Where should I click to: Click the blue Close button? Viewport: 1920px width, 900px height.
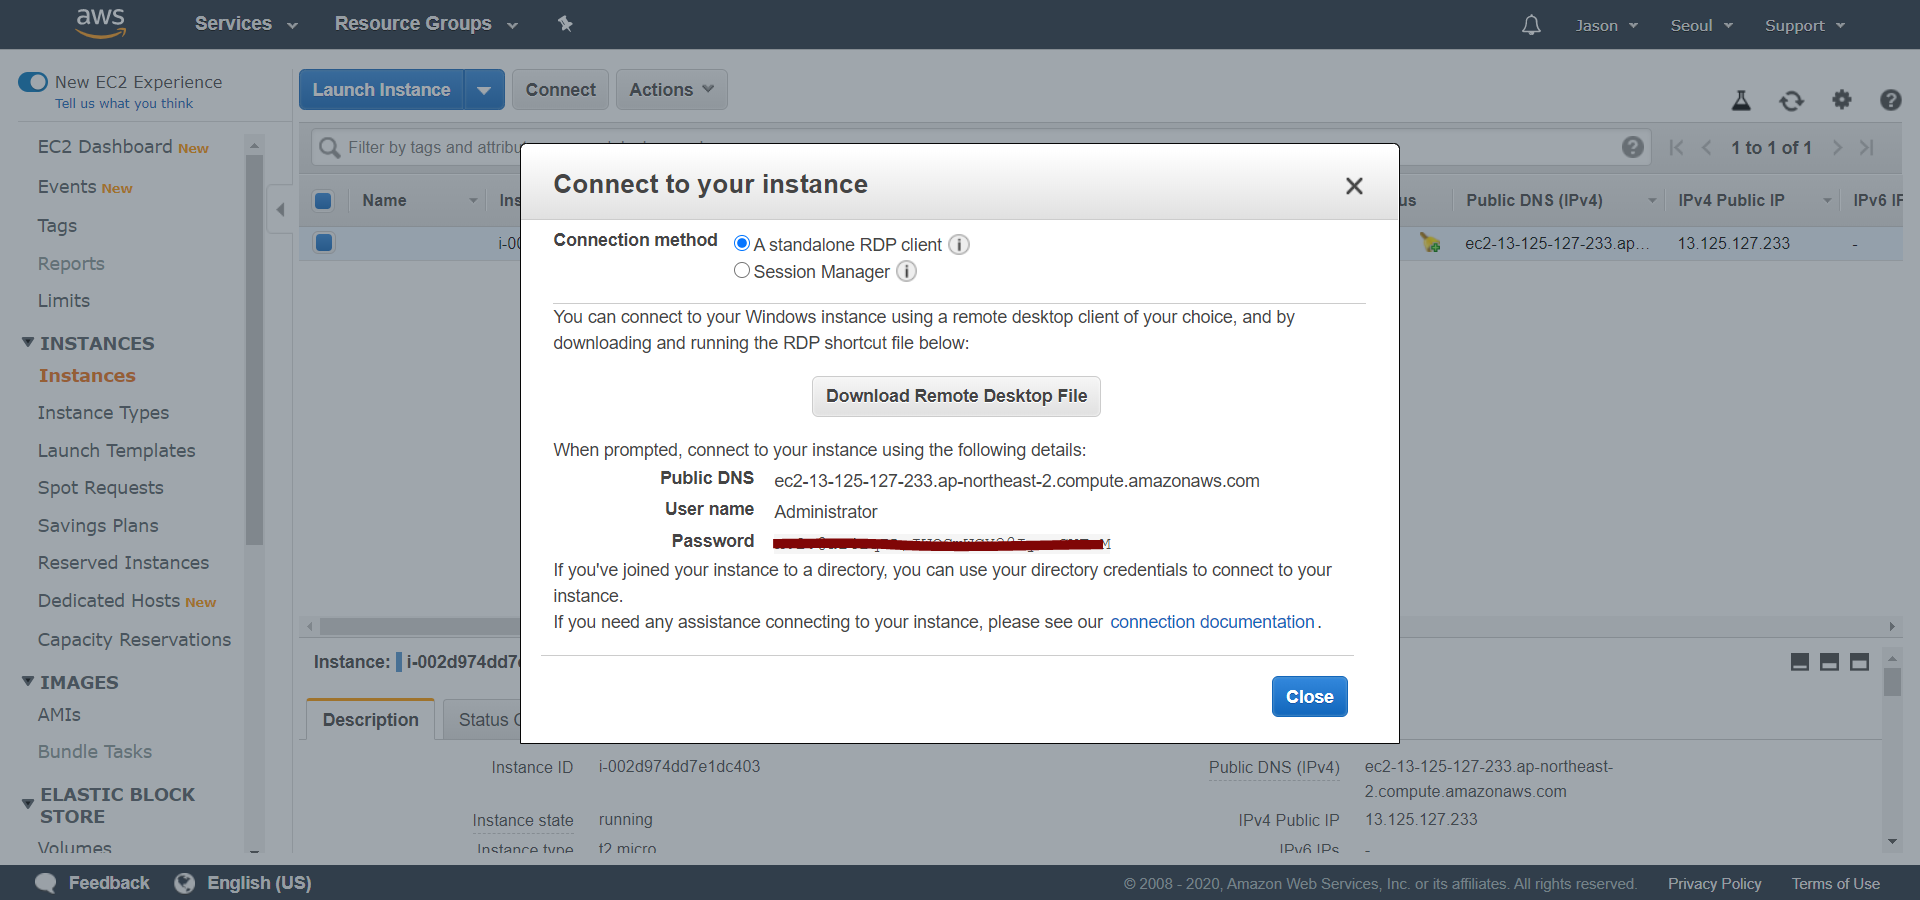pyautogui.click(x=1309, y=697)
